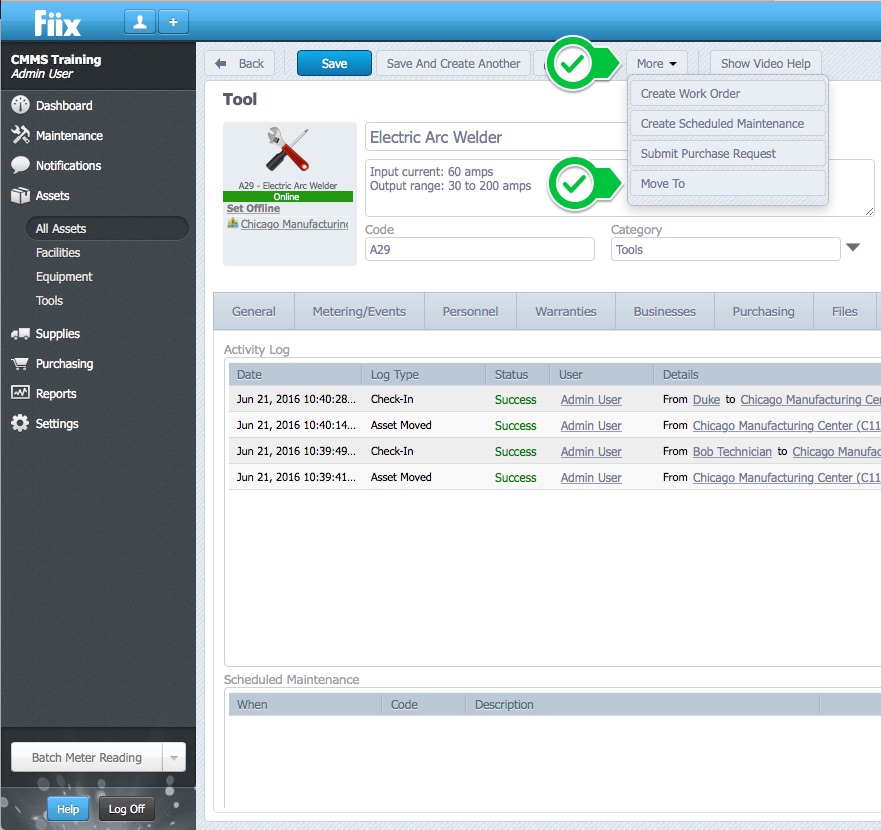This screenshot has width=881, height=830.
Task: Switch to the Metering/Events tab
Action: tap(358, 311)
